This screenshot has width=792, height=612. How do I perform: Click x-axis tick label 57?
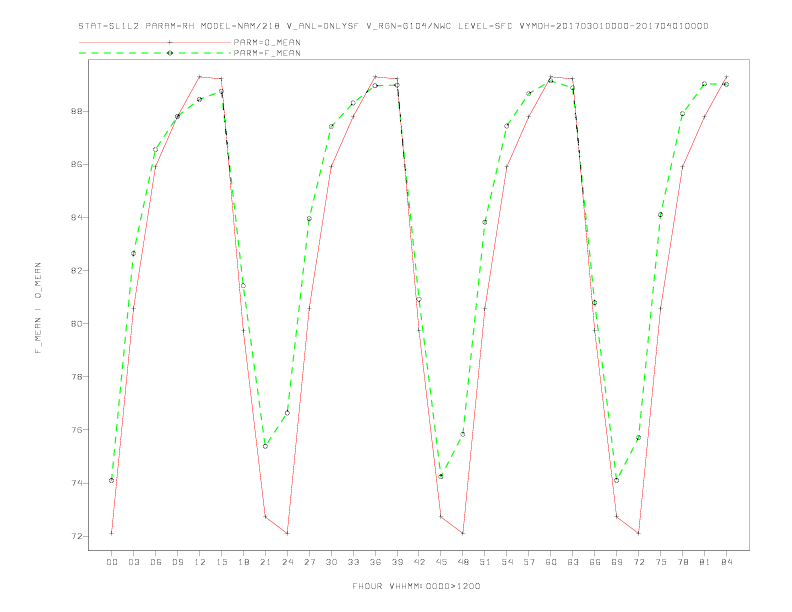(529, 562)
